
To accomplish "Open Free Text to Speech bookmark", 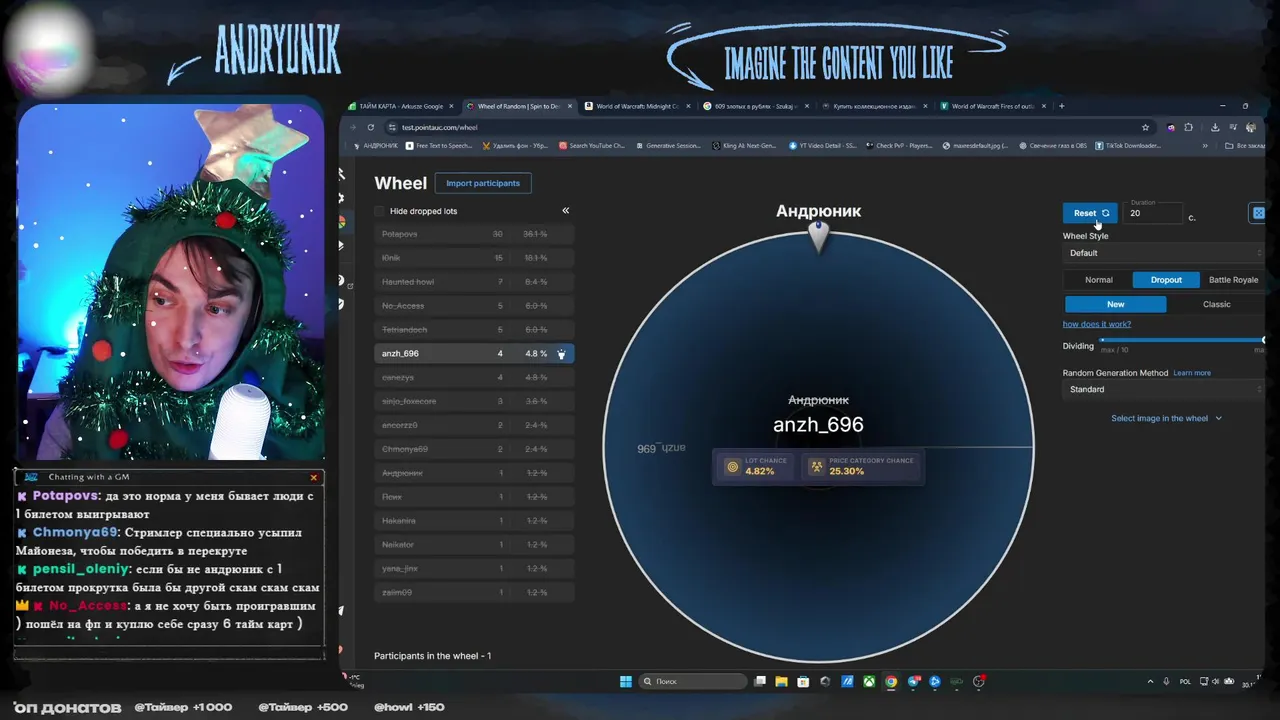I will point(439,146).
